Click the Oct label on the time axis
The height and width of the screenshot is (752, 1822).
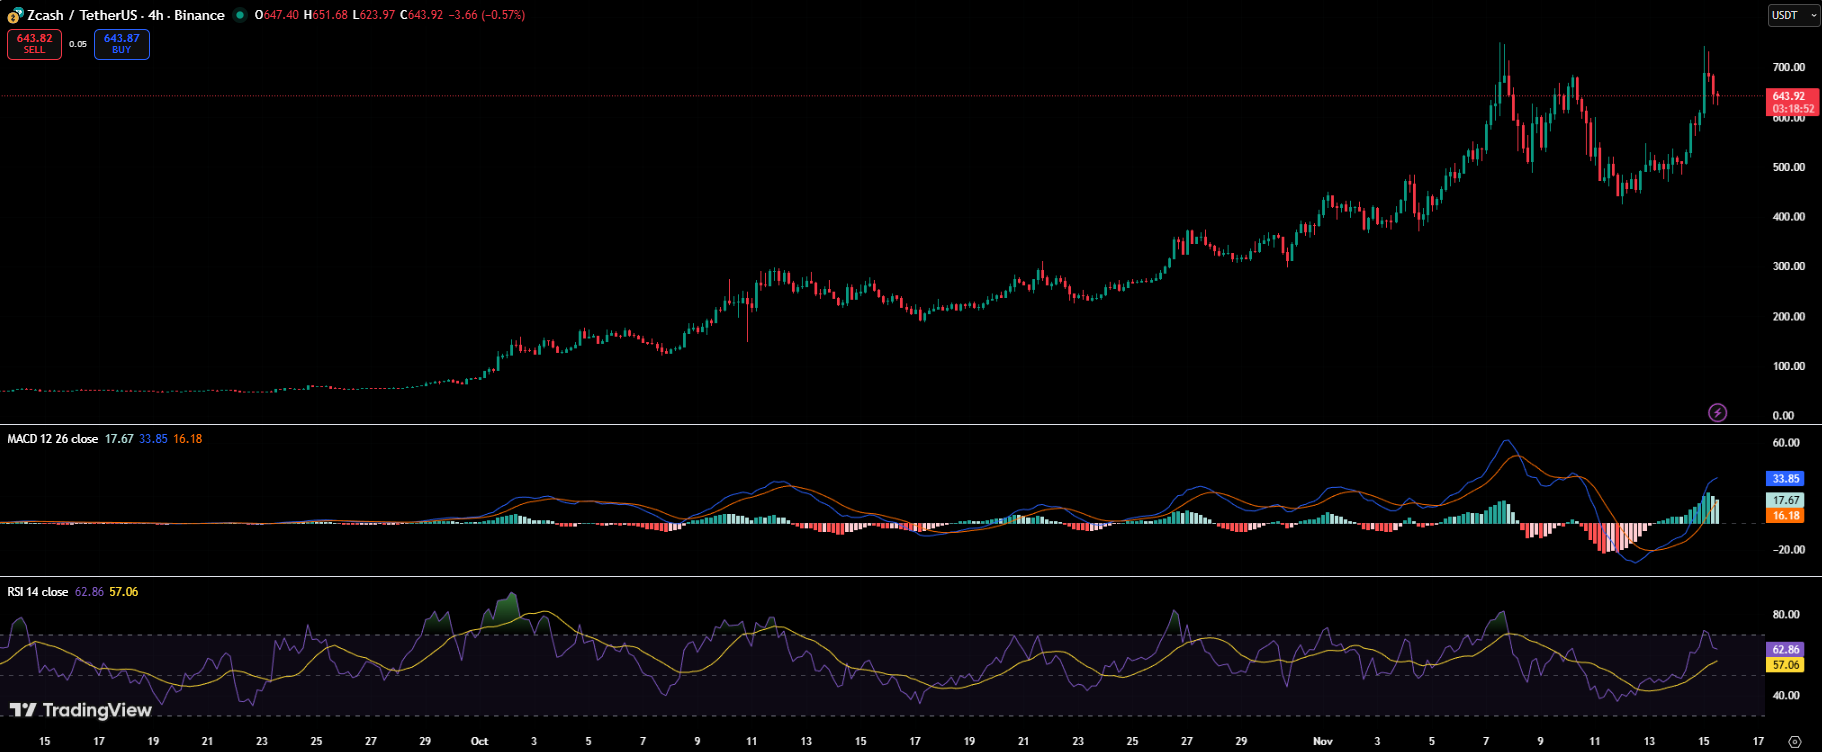(x=479, y=741)
